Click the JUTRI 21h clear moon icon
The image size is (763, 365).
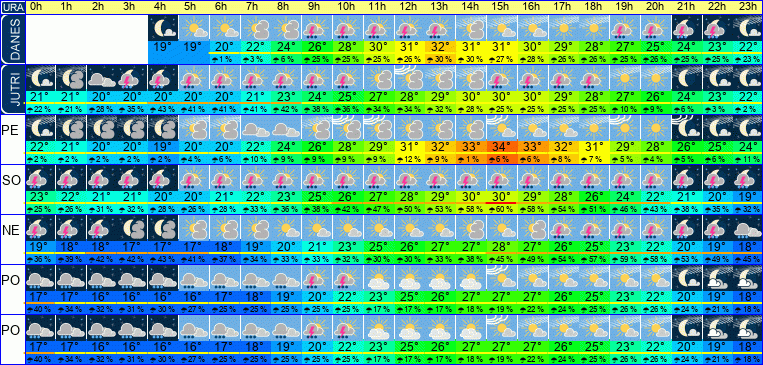[x=687, y=78]
